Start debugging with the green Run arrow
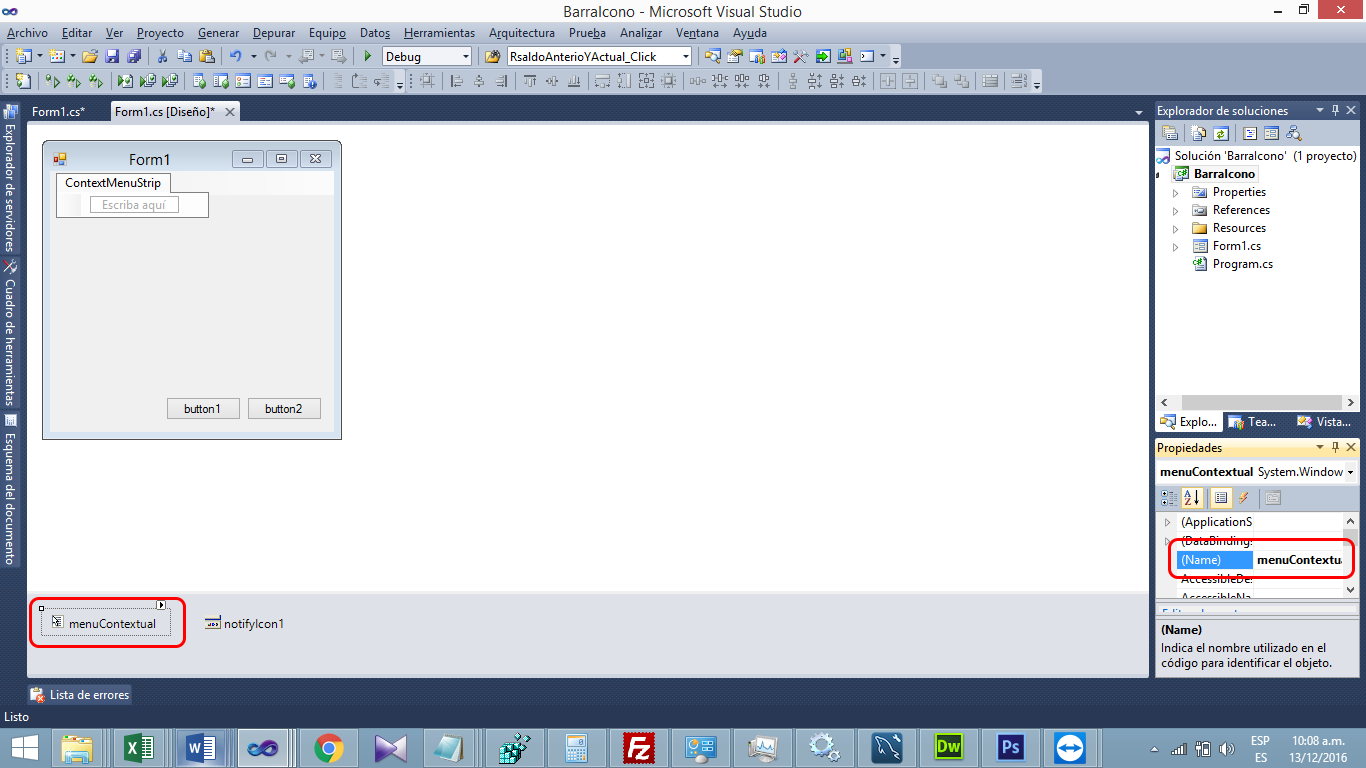Viewport: 1366px width, 768px height. (366, 56)
